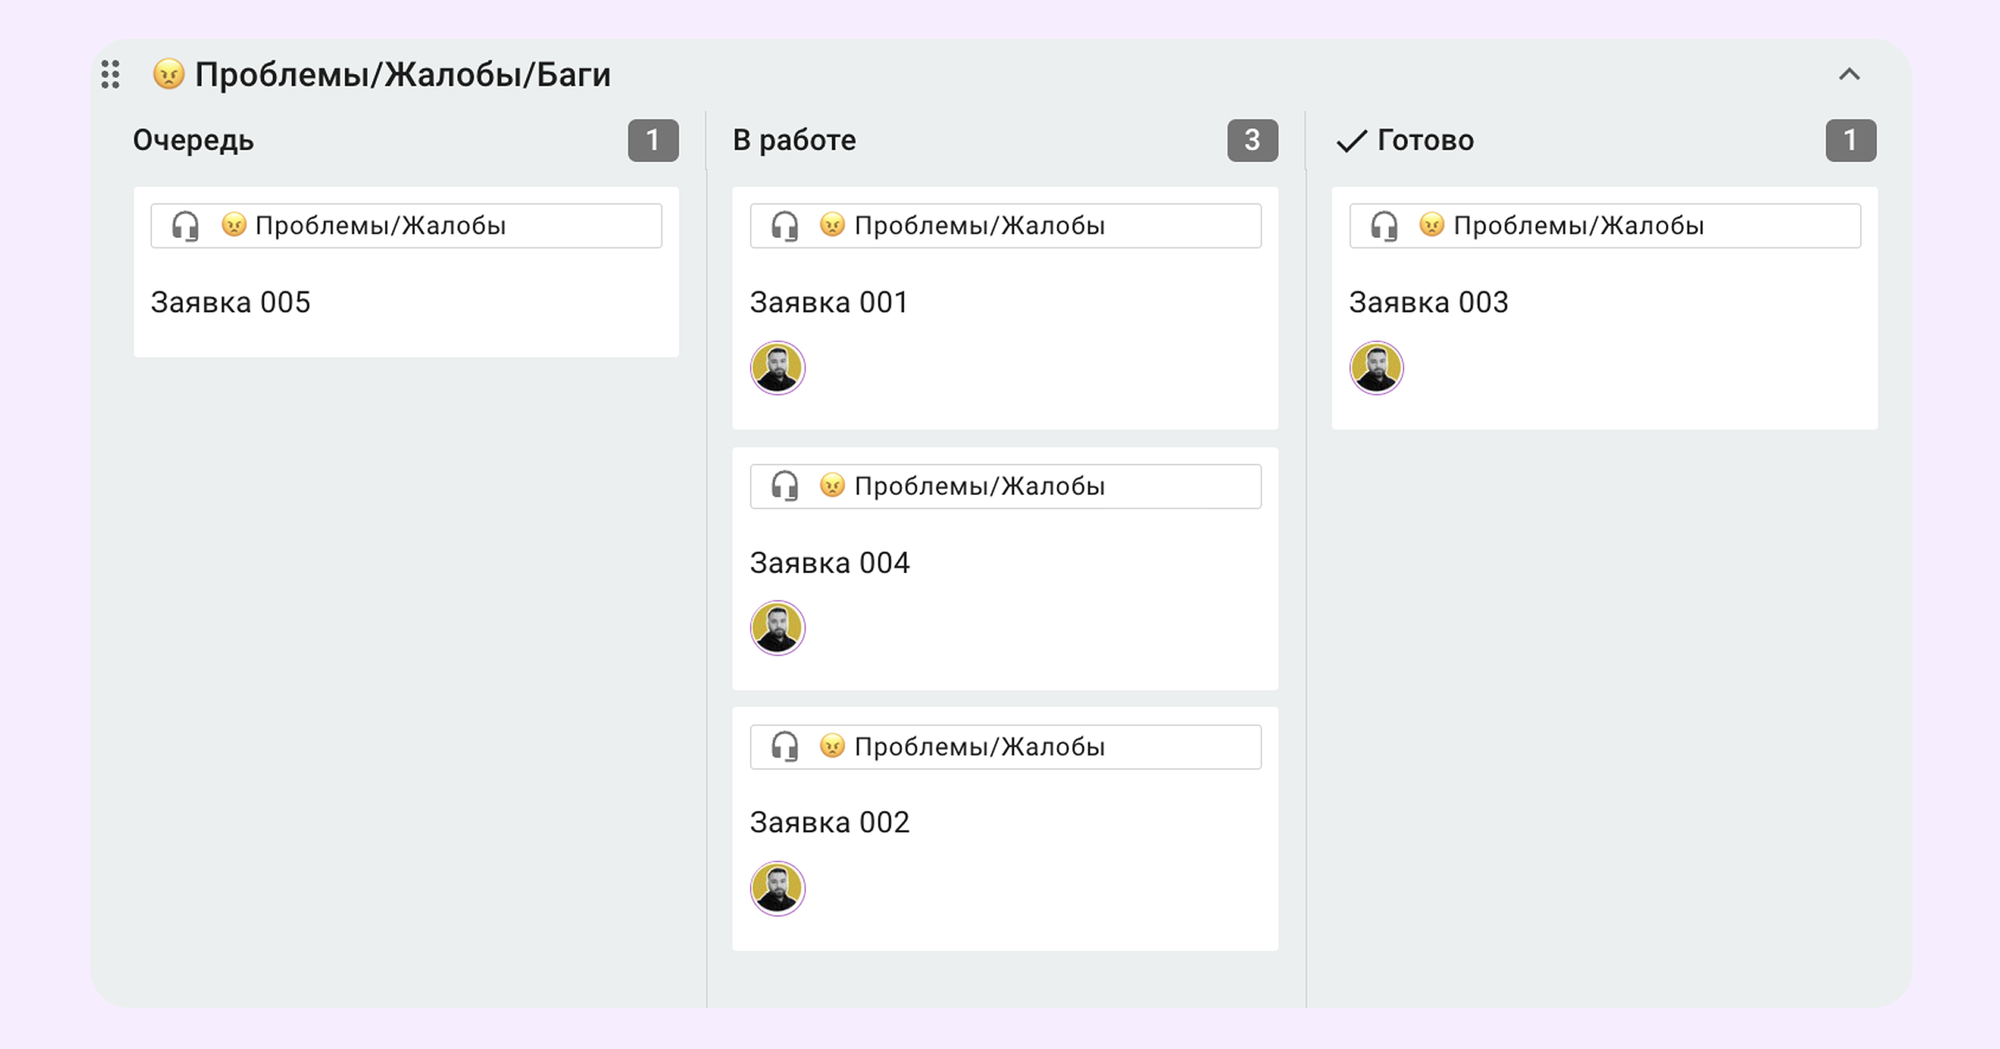Click the angry emoji in the board title
Image resolution: width=2000 pixels, height=1049 pixels.
[168, 73]
